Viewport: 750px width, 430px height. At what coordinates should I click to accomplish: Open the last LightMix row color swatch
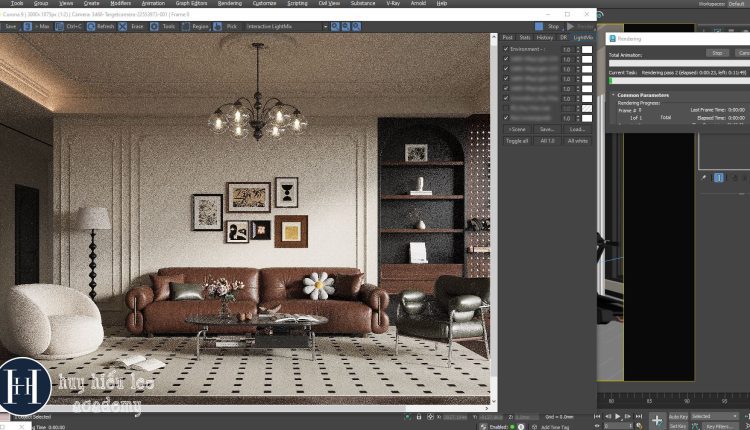(587, 118)
